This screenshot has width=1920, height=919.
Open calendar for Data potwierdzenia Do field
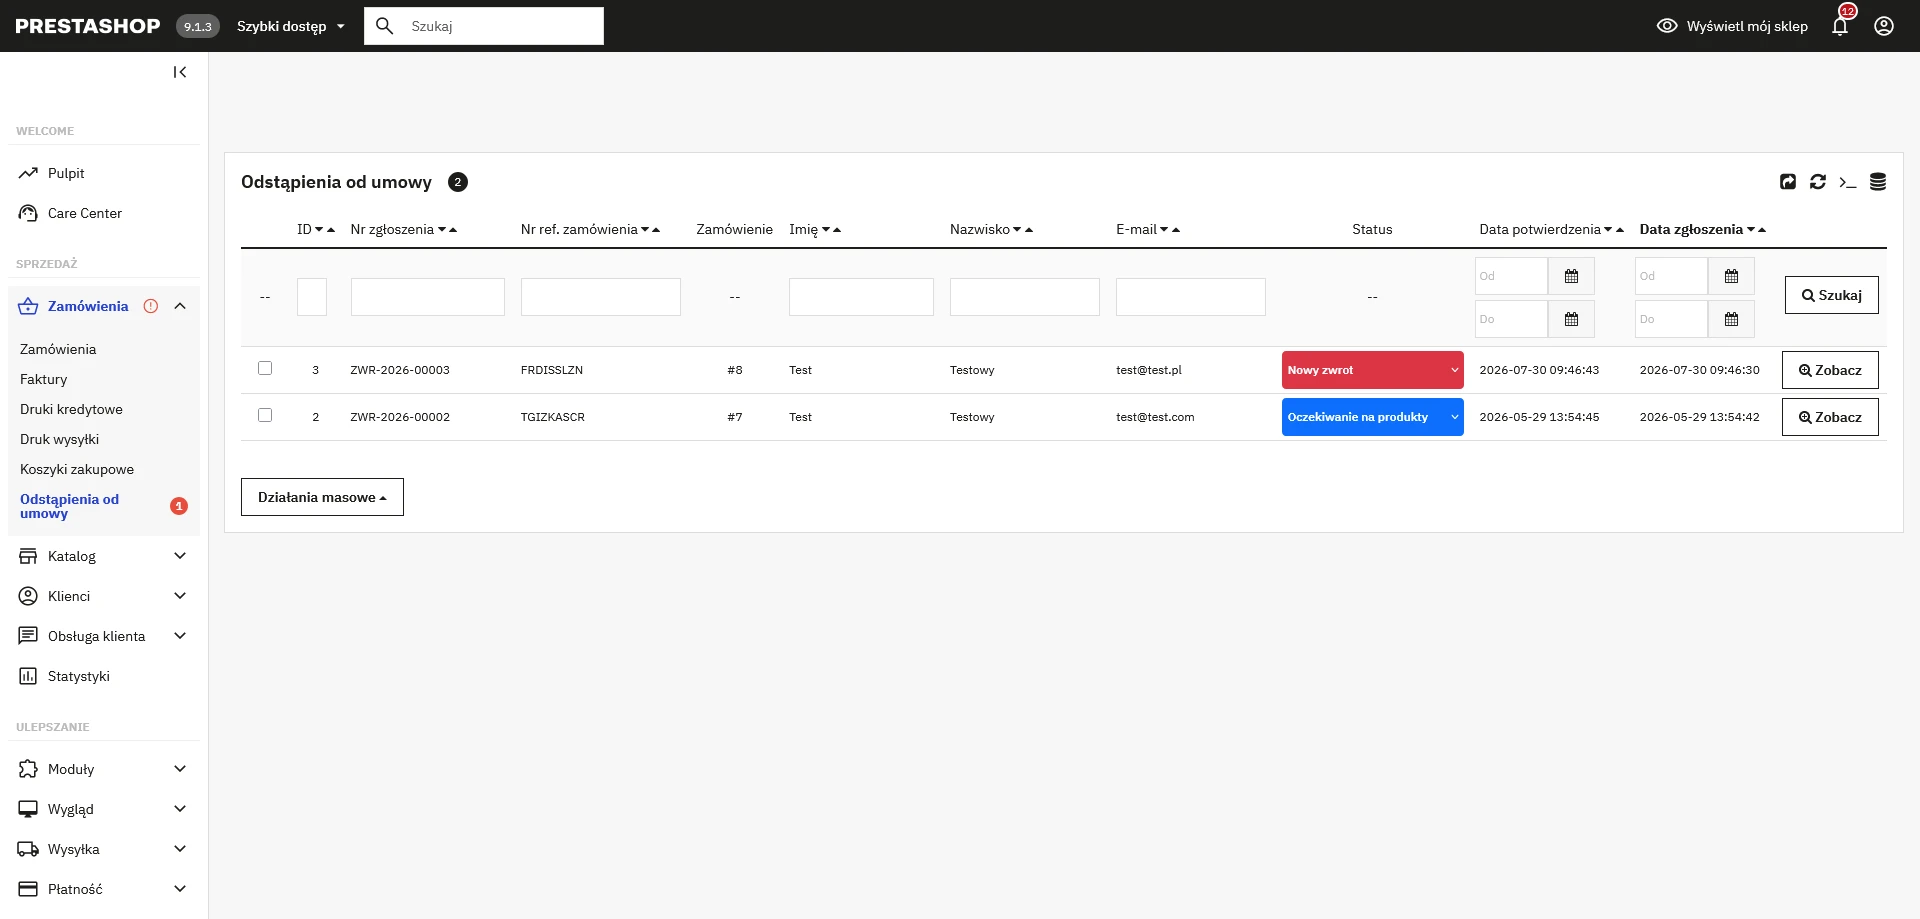1571,319
